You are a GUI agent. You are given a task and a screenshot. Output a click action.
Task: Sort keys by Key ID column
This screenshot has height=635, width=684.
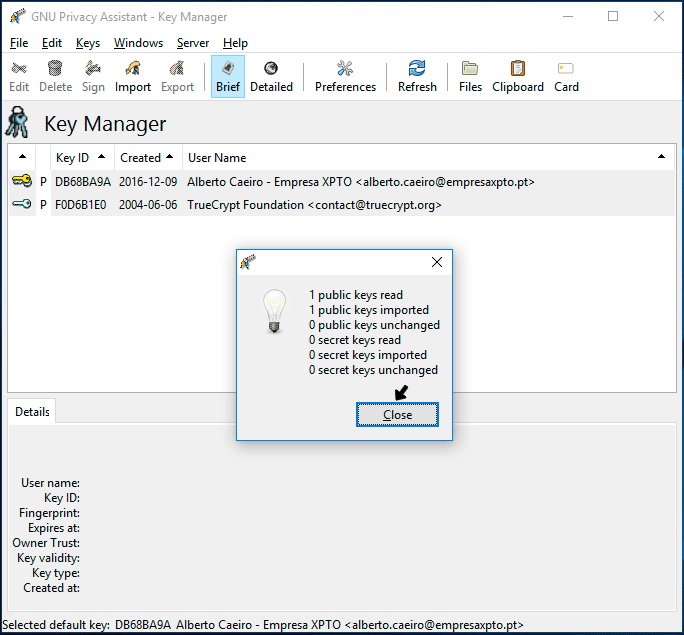point(82,157)
